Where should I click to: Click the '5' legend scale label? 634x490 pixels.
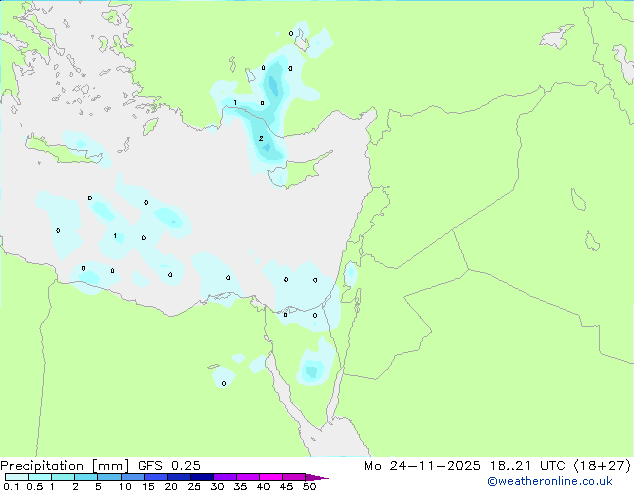[x=98, y=486]
